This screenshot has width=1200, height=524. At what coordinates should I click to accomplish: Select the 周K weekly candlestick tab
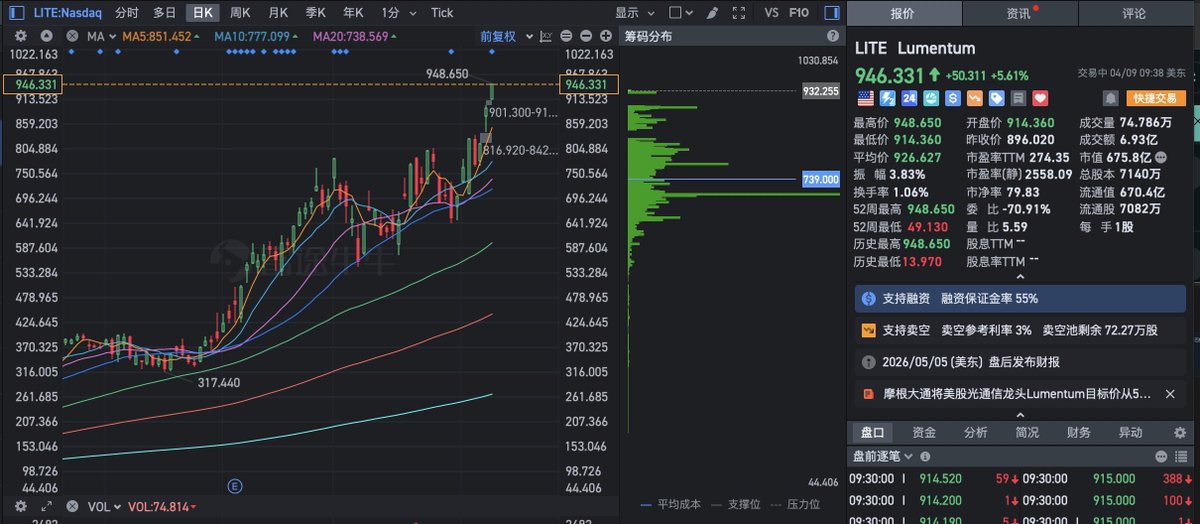(239, 13)
